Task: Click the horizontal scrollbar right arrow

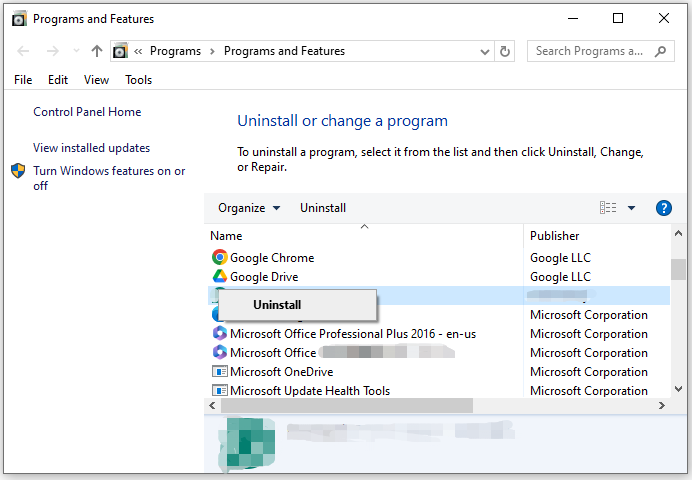Action: click(662, 405)
